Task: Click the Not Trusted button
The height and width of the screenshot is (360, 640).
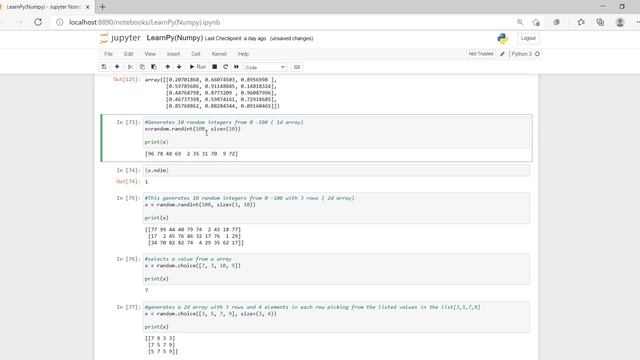Action: point(481,54)
